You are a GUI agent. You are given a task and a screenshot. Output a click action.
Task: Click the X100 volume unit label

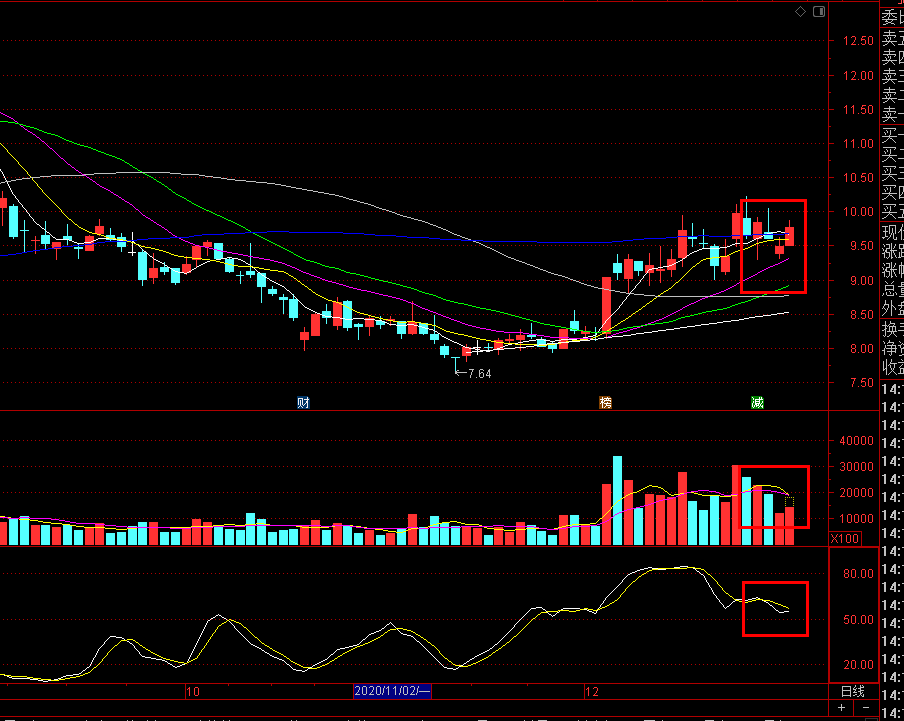pyautogui.click(x=845, y=538)
